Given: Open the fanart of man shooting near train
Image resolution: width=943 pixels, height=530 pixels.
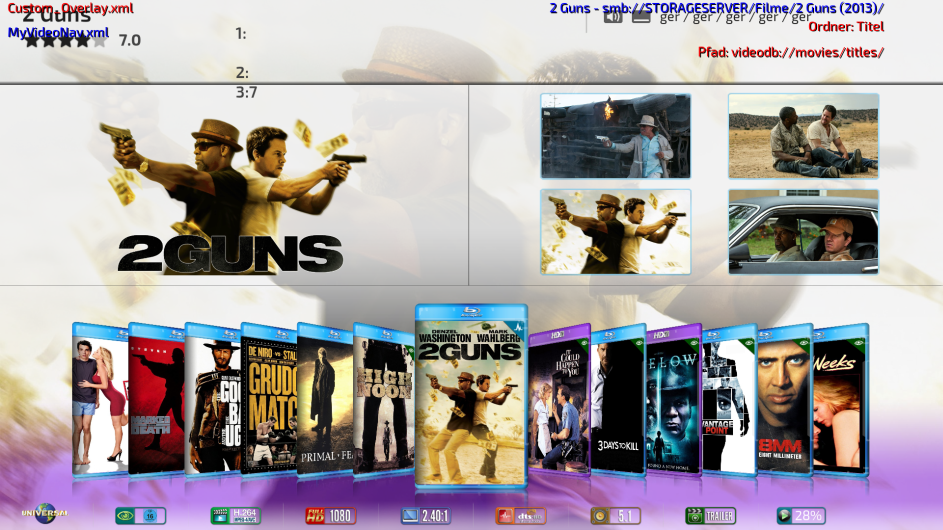Looking at the screenshot, I should coord(615,136).
